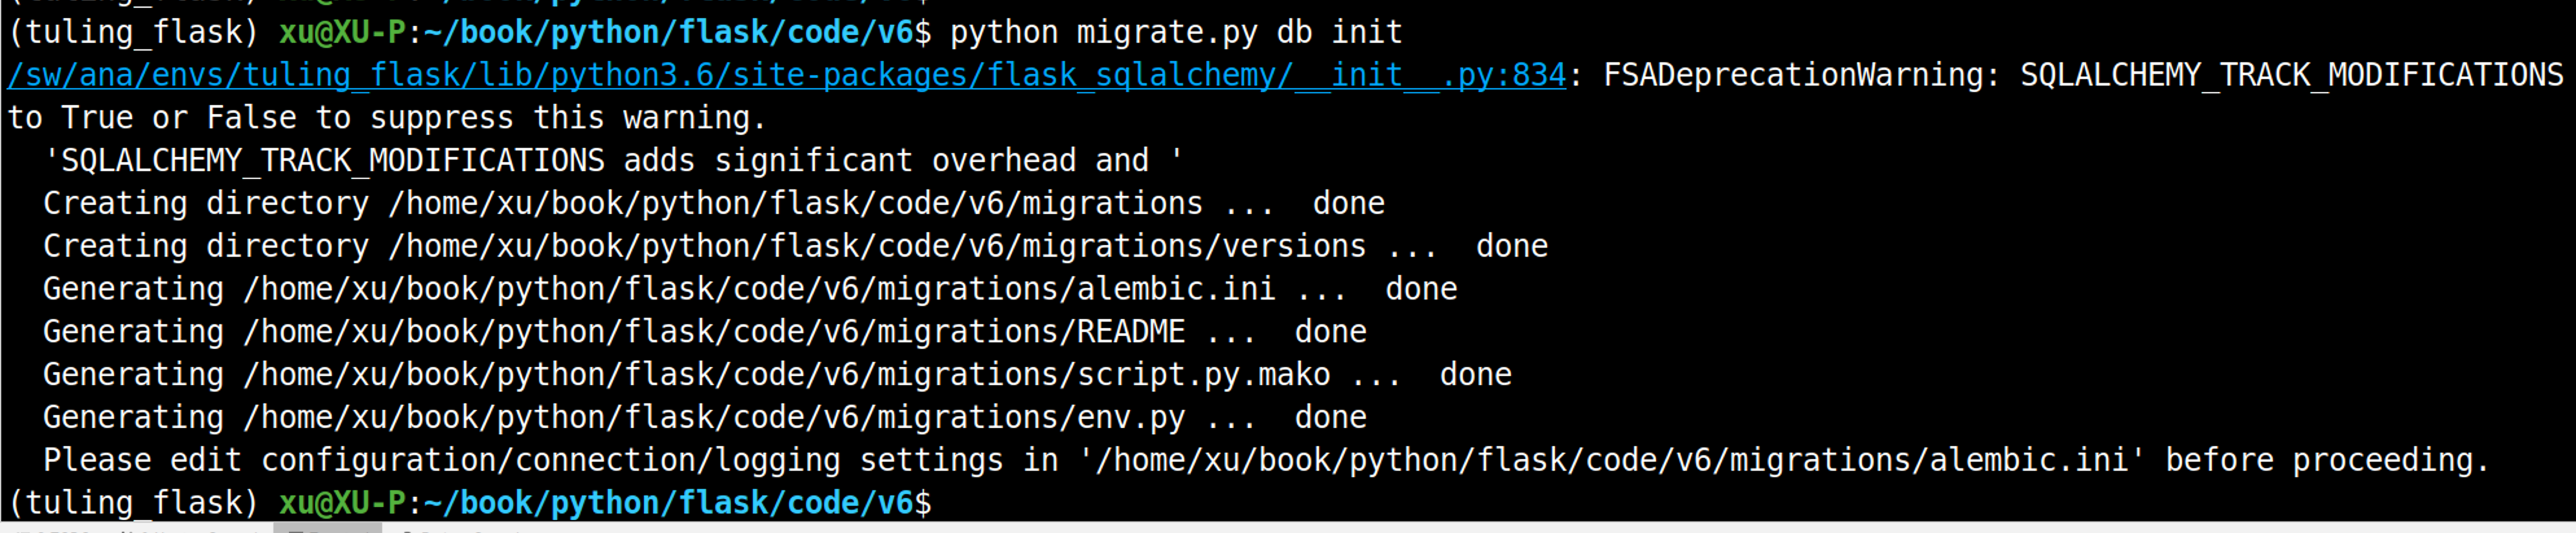Click the final prompt line after ~/book/python/flask/code/v6$

tap(470, 503)
